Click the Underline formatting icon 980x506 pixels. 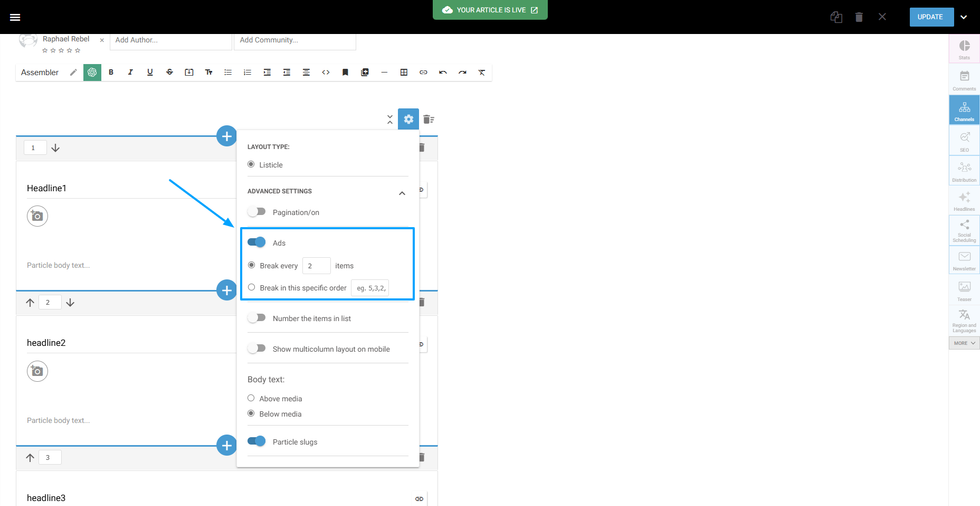click(x=150, y=73)
